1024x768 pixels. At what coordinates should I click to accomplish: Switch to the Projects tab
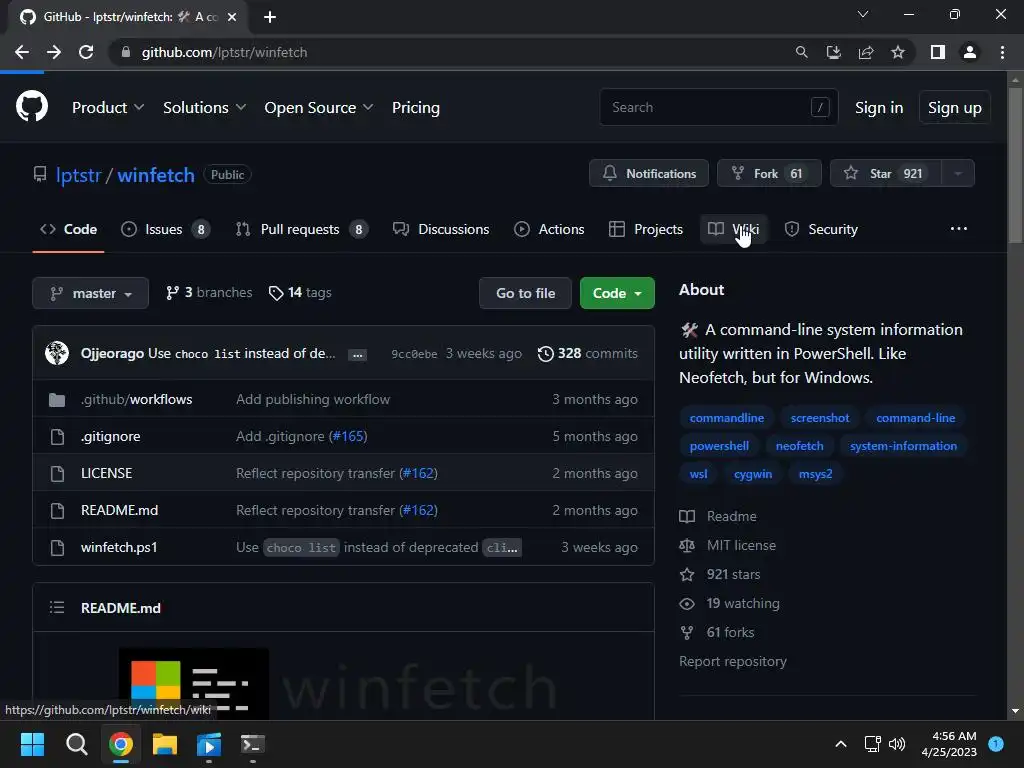(646, 229)
